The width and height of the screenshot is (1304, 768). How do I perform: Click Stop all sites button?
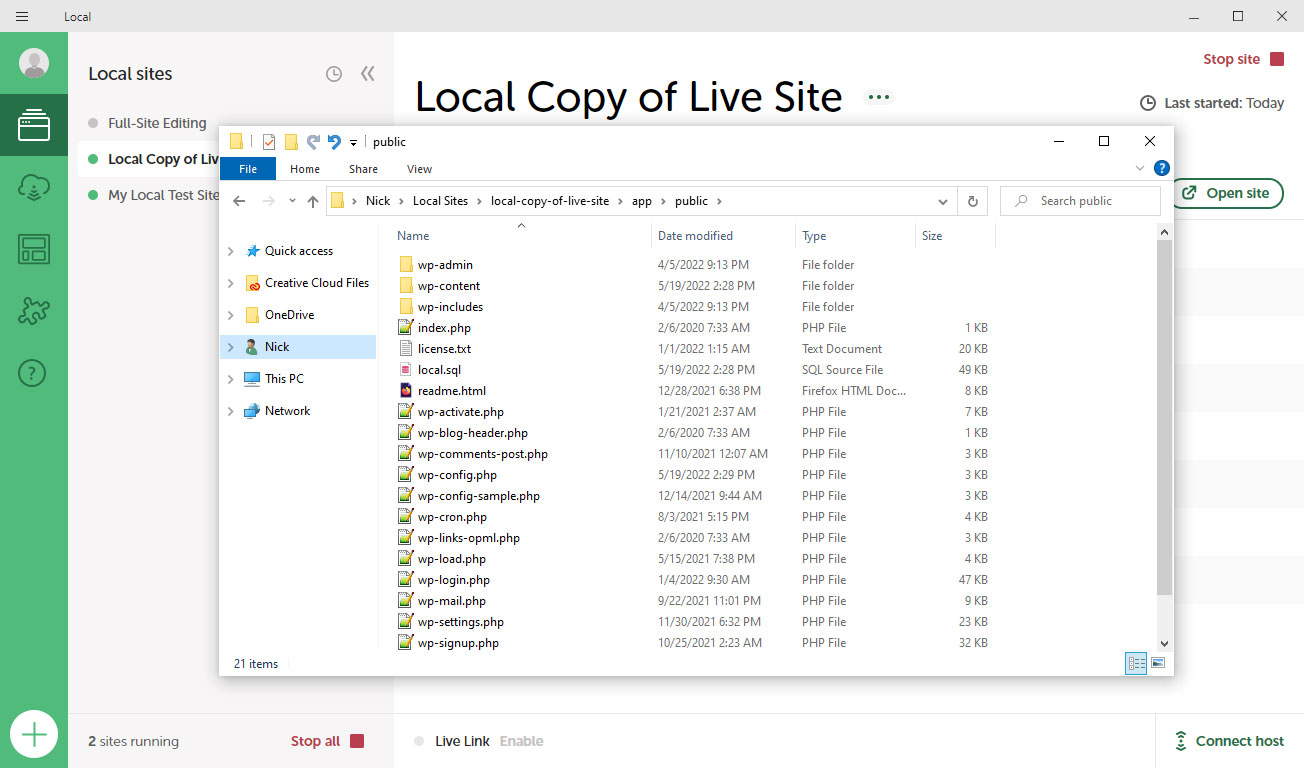click(327, 741)
